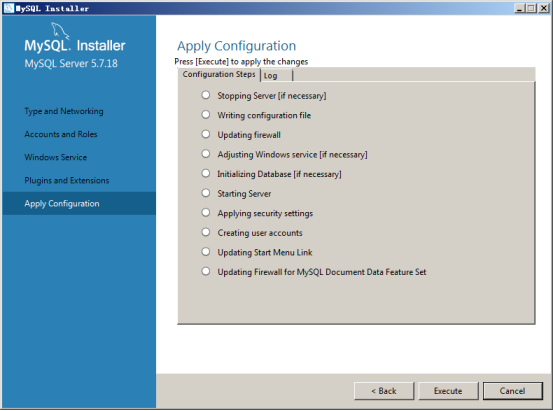
Task: Click the MySQL dolphin logo
Action: [60, 31]
